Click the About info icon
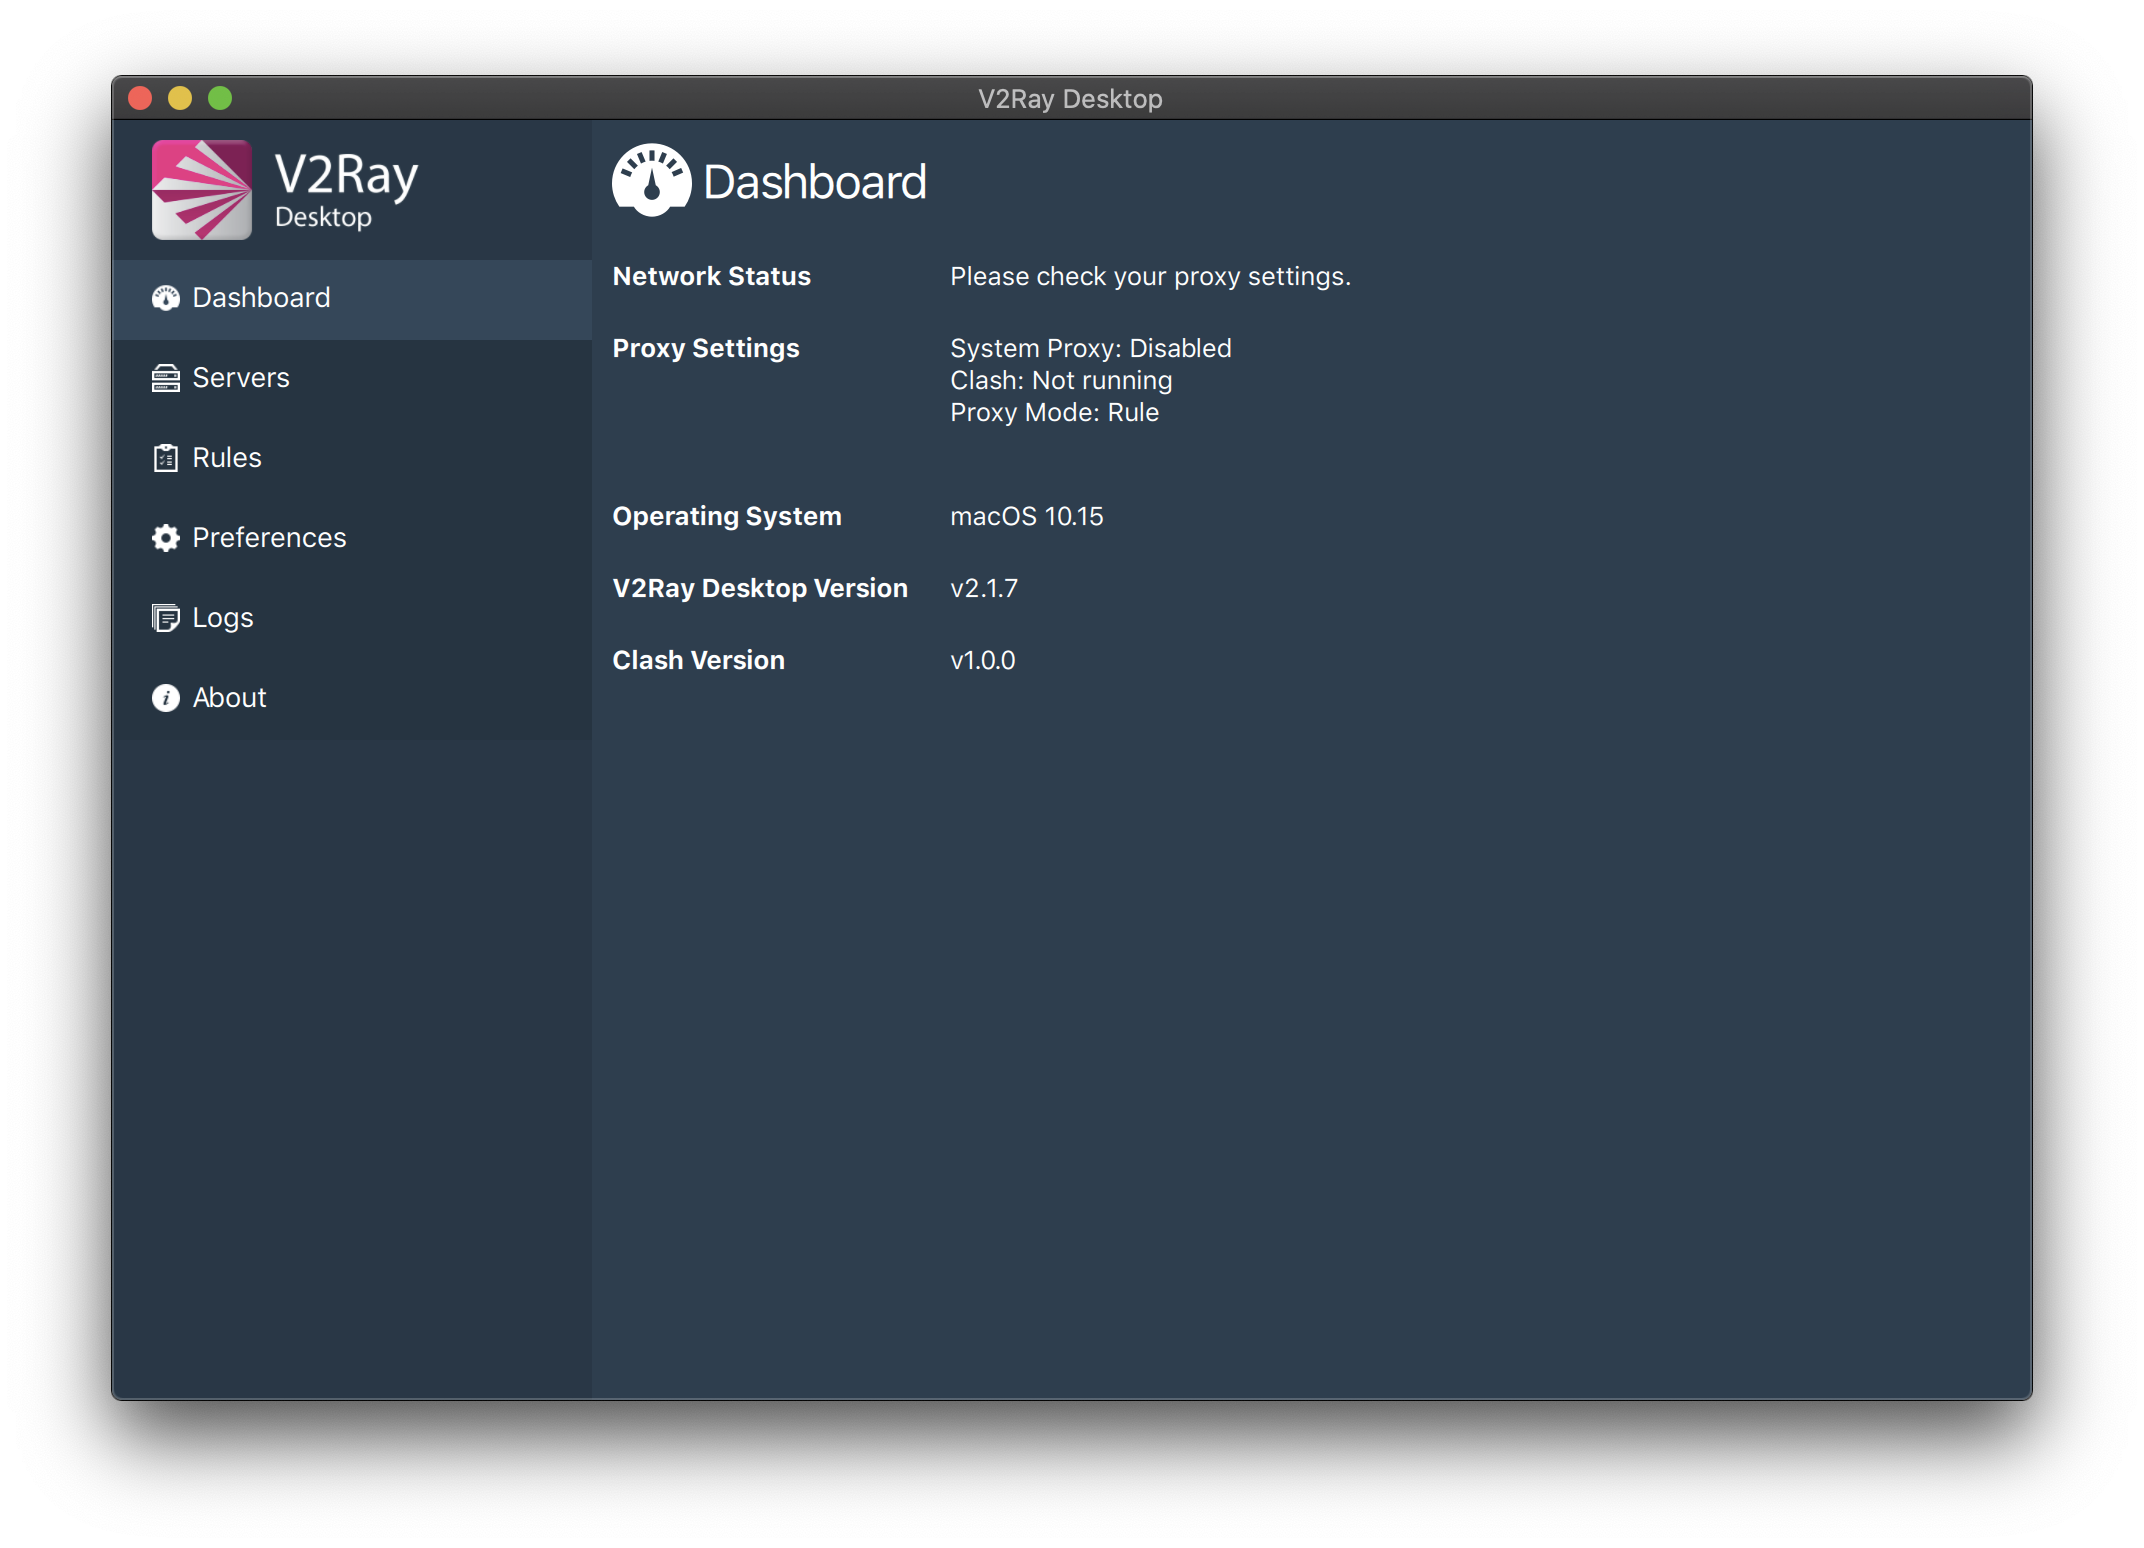2144x1548 pixels. (166, 698)
